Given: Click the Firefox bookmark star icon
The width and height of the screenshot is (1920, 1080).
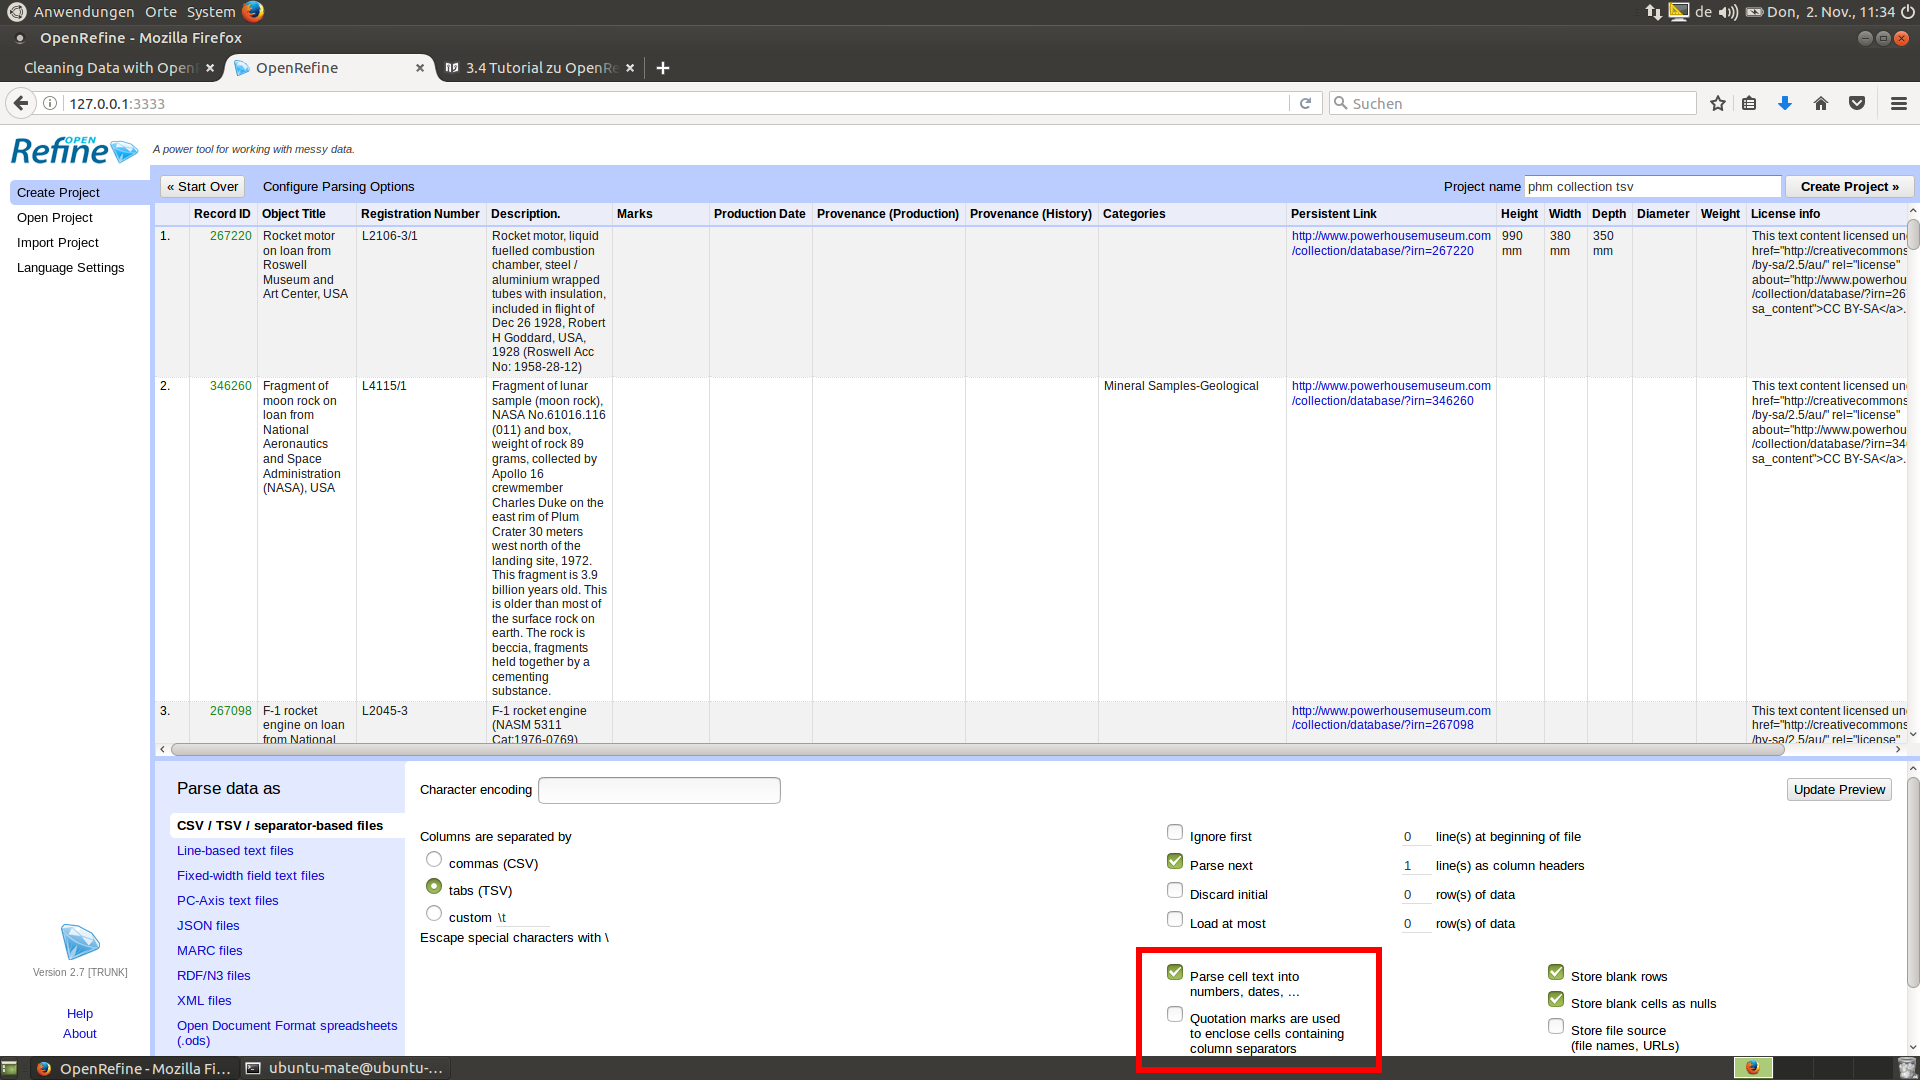Looking at the screenshot, I should (x=1717, y=103).
